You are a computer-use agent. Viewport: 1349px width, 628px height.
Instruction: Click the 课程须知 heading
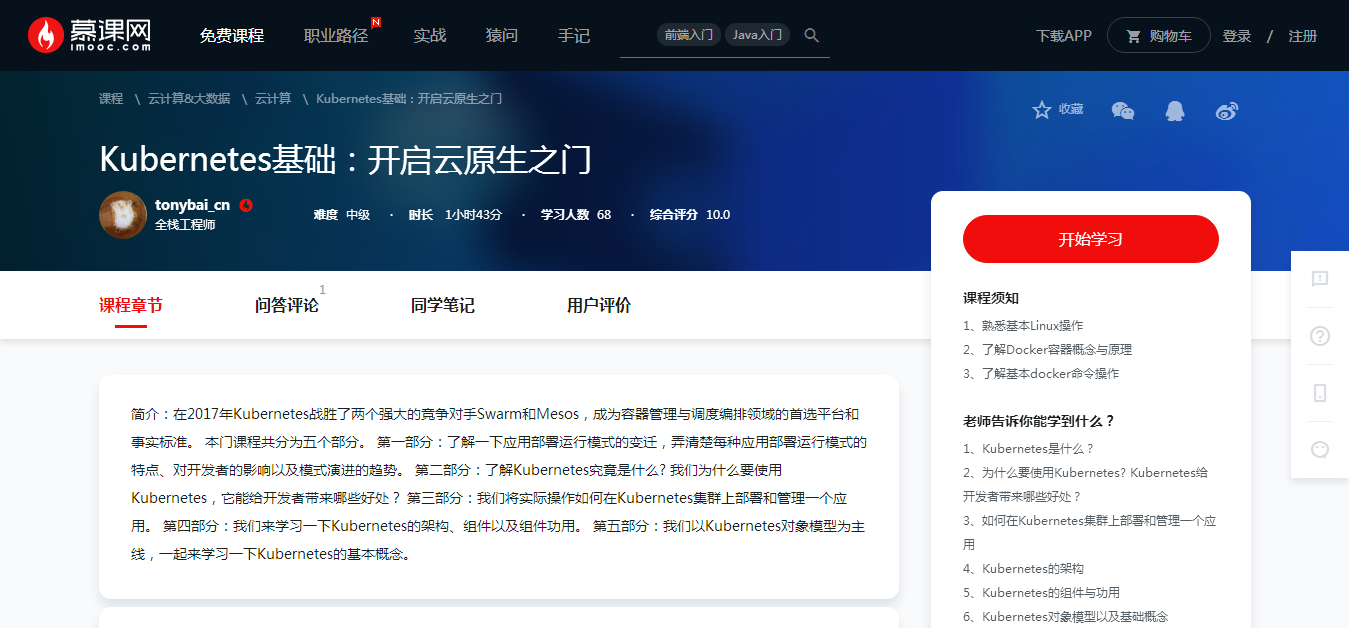coord(991,298)
